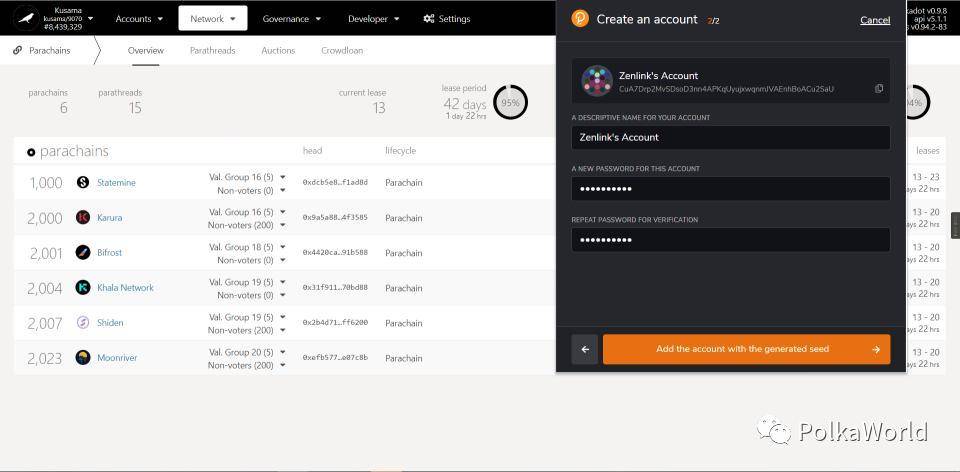Switch to the Auctions tab
This screenshot has width=960, height=472.
click(x=278, y=50)
